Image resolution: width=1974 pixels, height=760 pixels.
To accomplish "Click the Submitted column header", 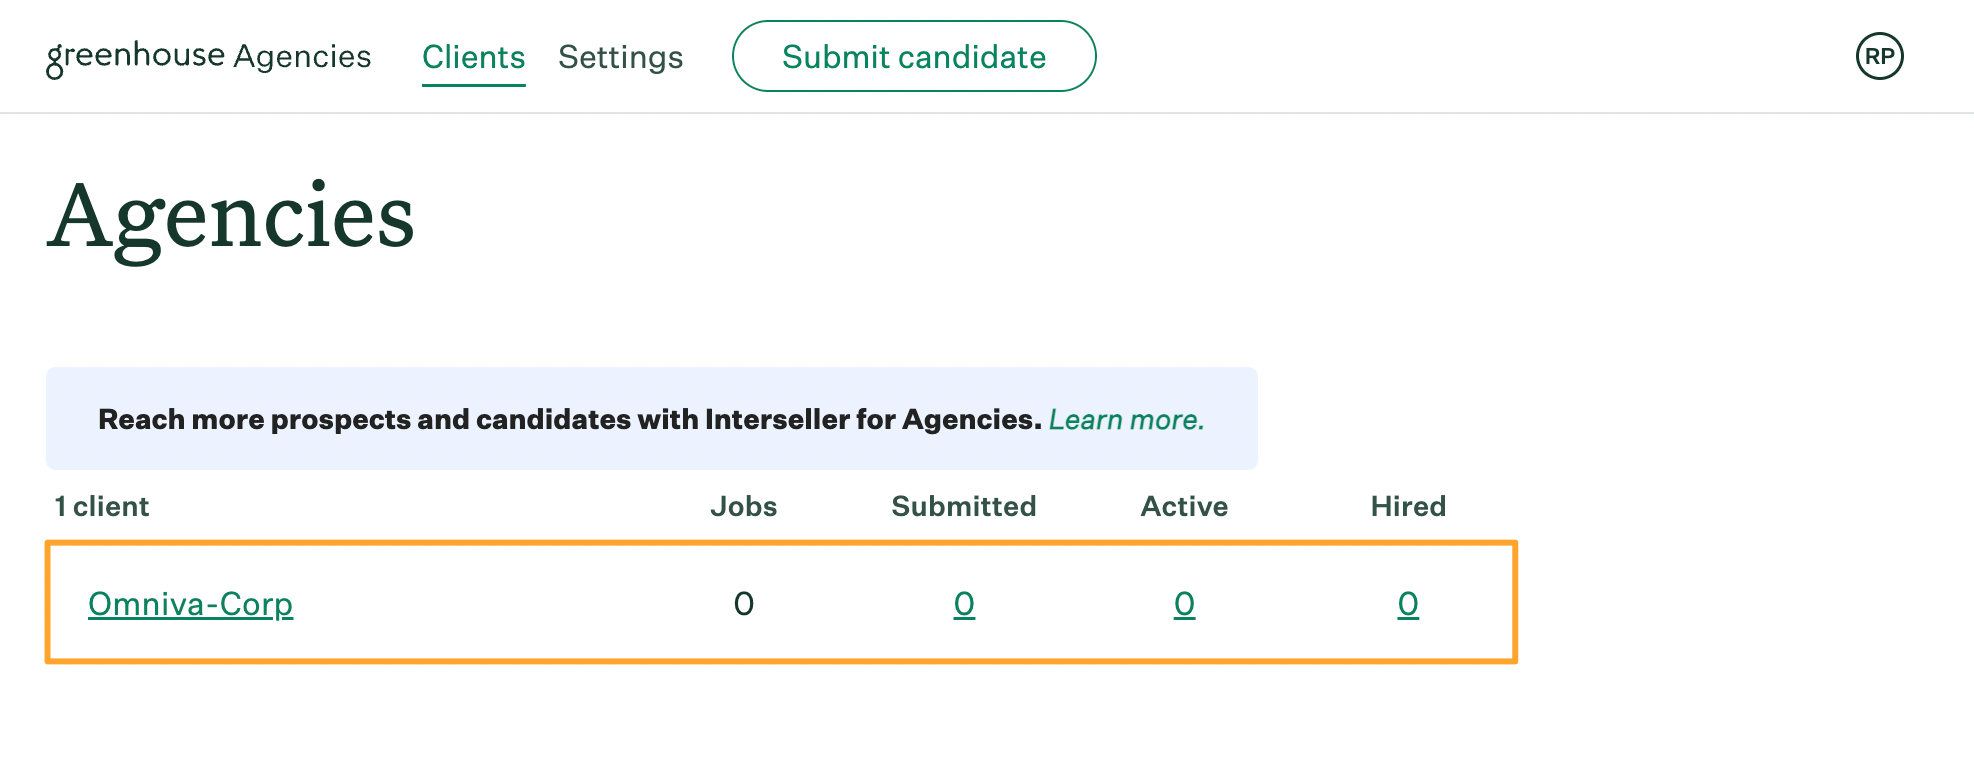I will coord(963,506).
